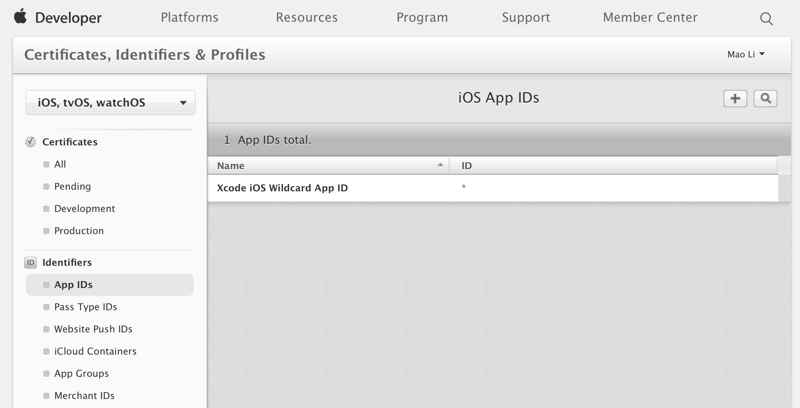800x408 pixels.
Task: Click the Apple logo icon
Action: click(19, 17)
